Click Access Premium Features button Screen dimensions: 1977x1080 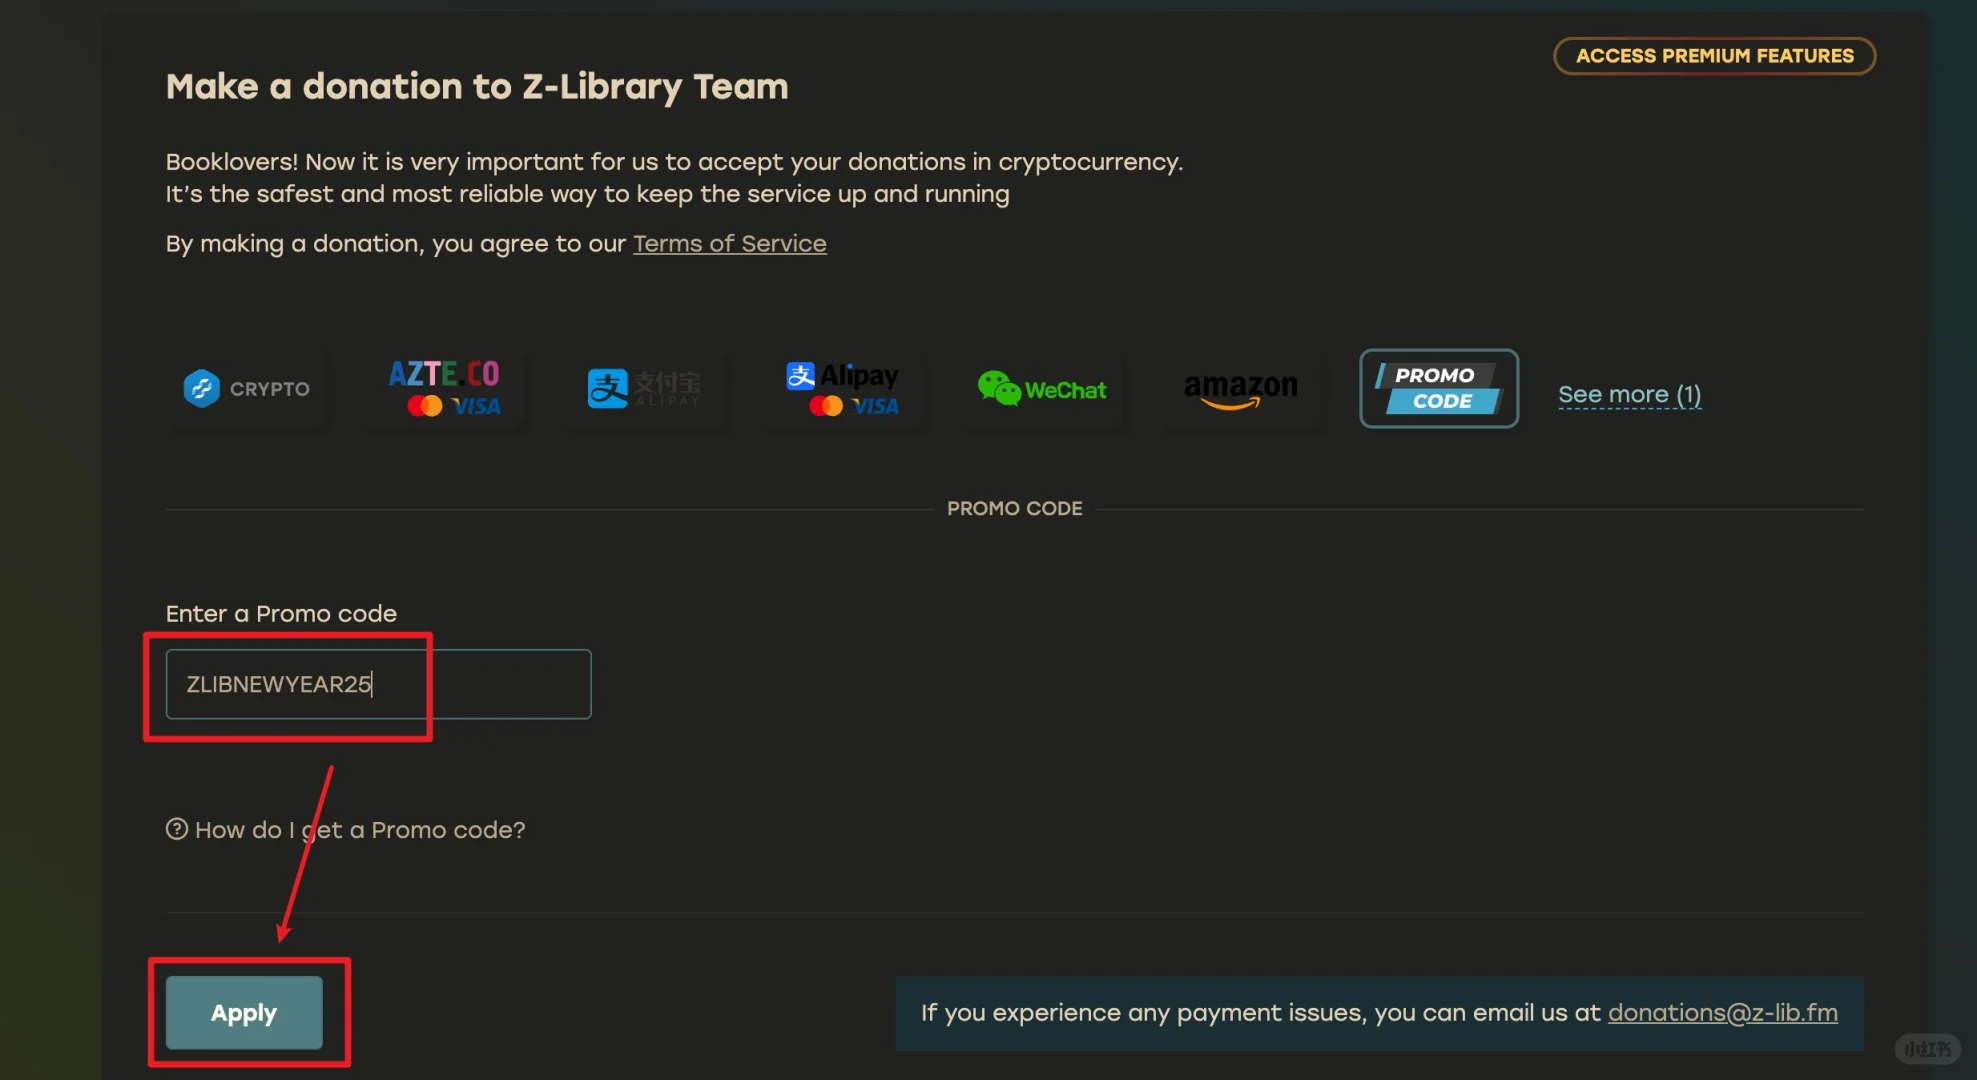[1714, 56]
